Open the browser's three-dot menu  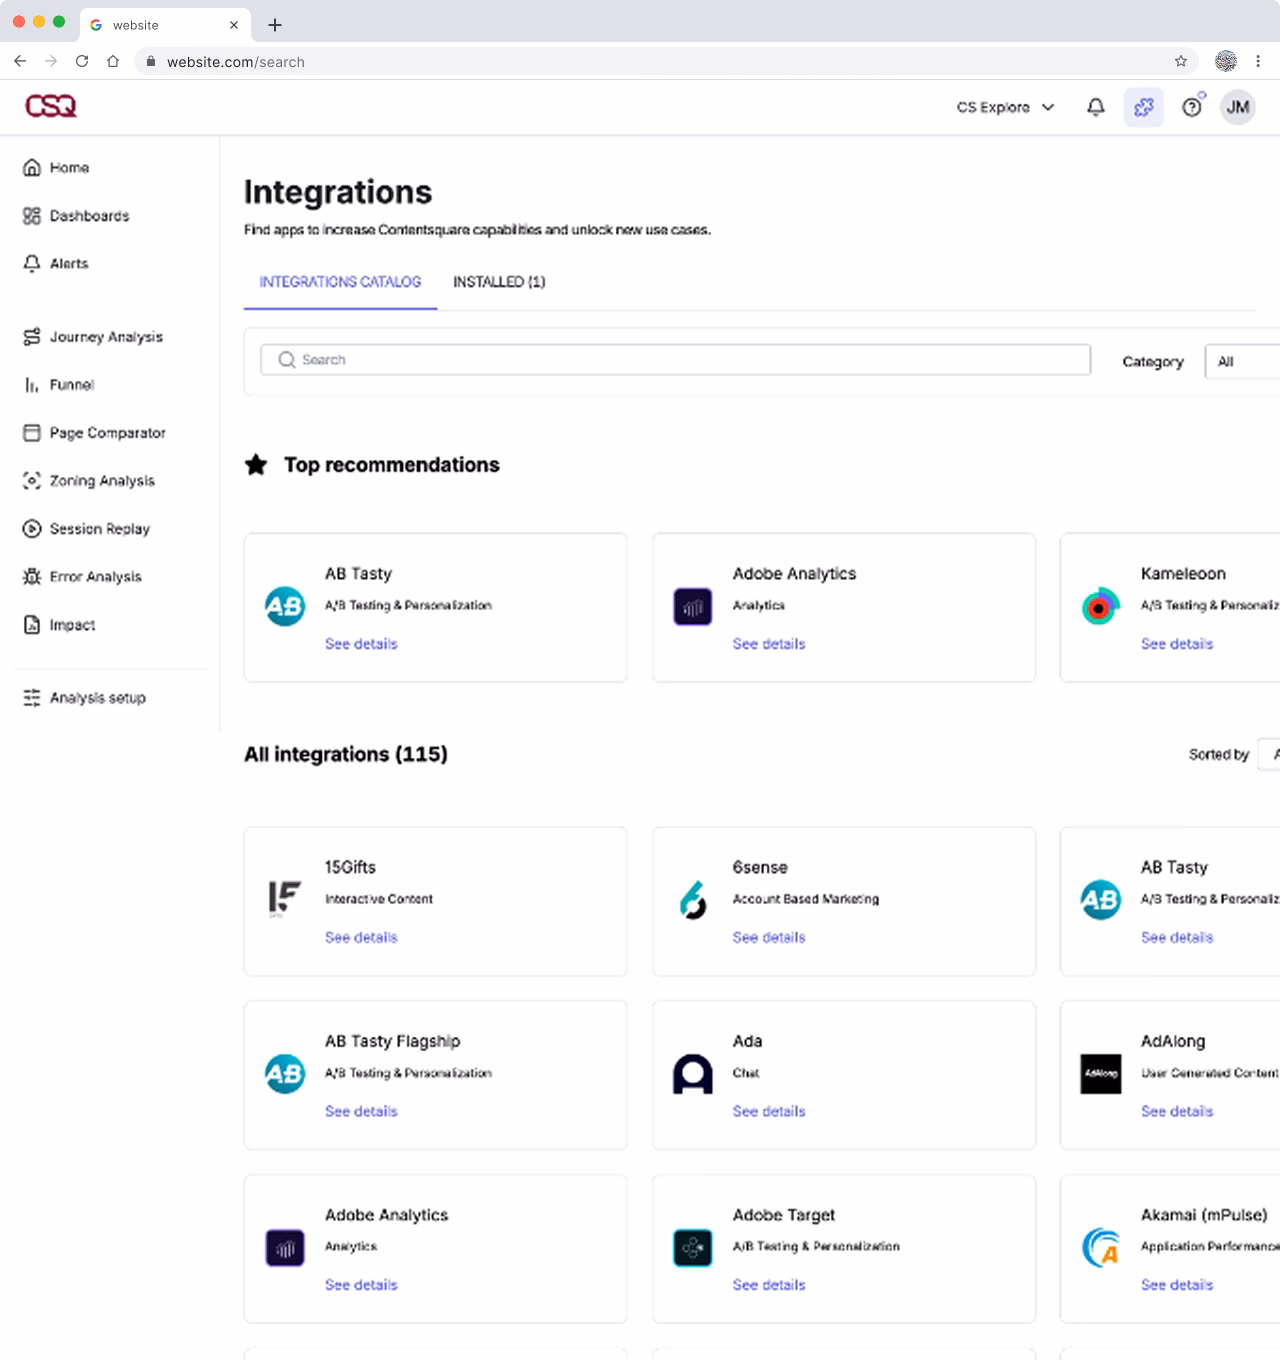(1258, 61)
